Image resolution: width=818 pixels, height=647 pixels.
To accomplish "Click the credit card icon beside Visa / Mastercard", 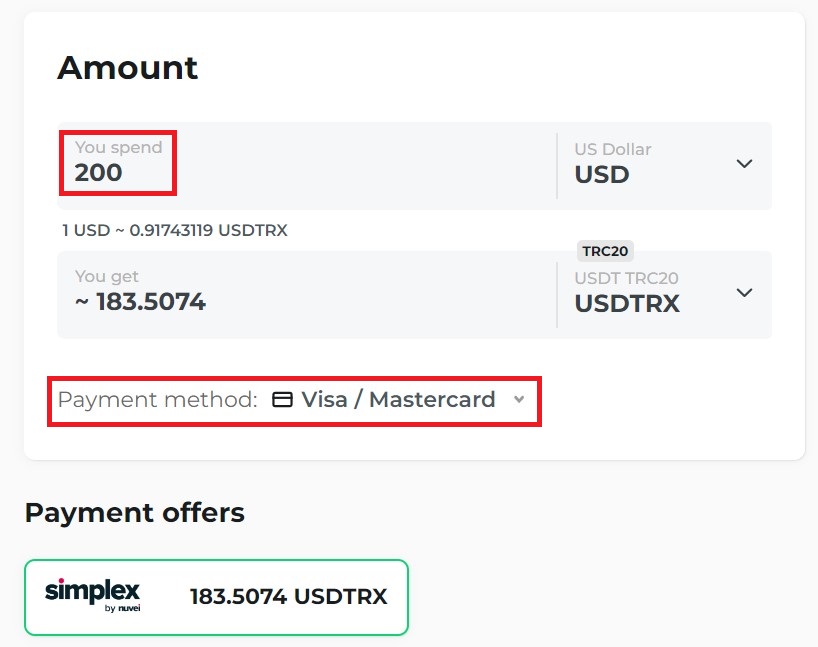I will [283, 400].
